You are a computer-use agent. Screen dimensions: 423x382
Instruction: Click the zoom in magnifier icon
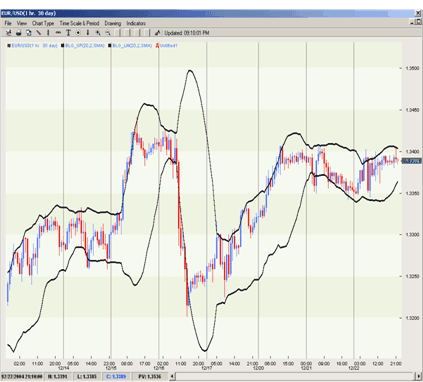click(98, 33)
